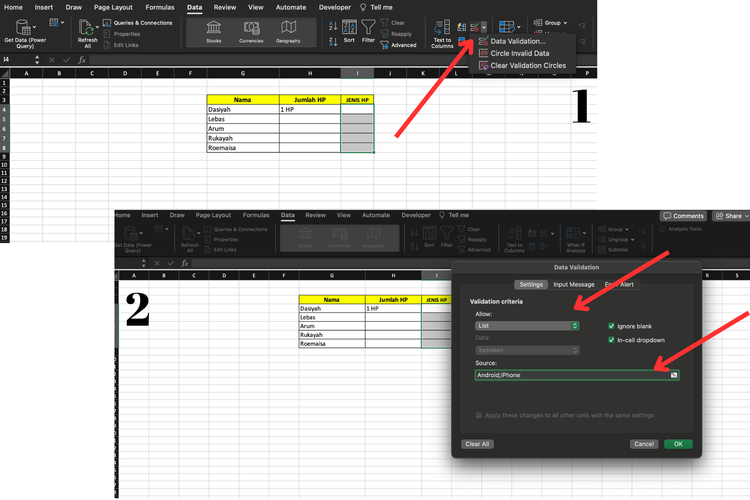Select Stocks data type in upper window
Screen dimensions: 750x500
(x=214, y=32)
